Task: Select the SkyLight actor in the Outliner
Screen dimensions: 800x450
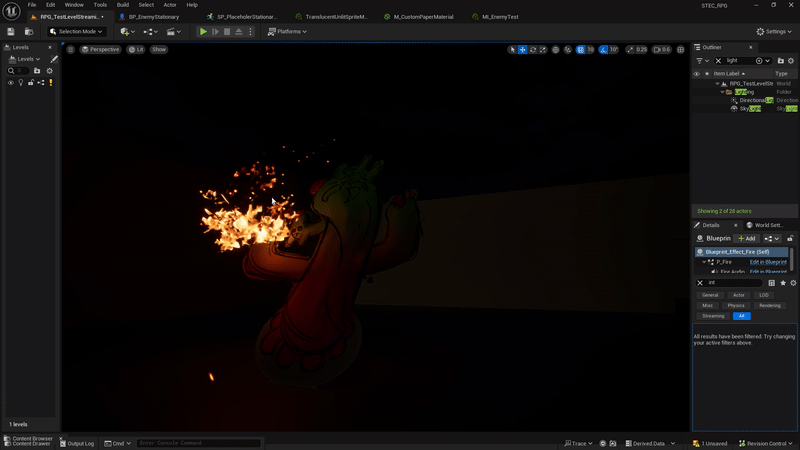Action: coord(750,109)
